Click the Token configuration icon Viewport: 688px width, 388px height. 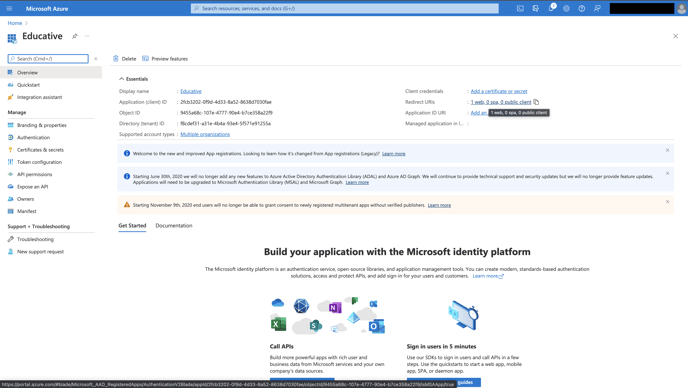pos(11,162)
